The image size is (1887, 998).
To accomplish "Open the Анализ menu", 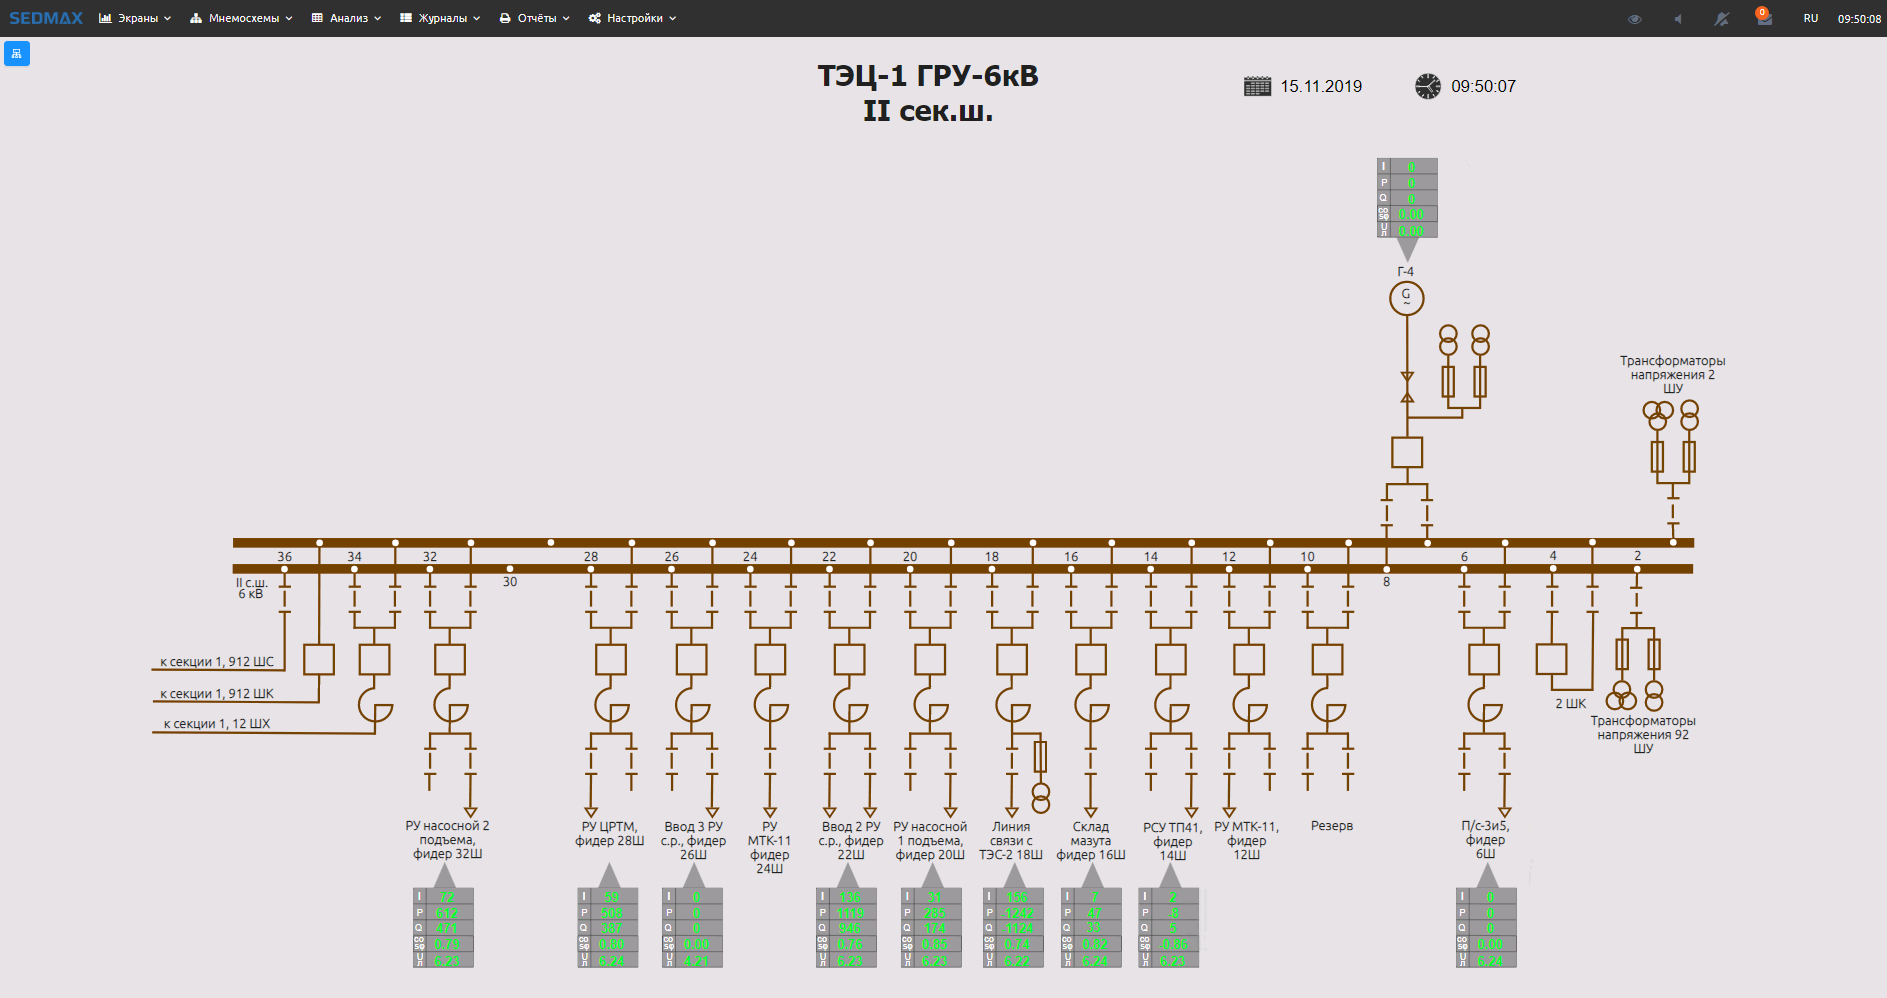I will [x=346, y=18].
